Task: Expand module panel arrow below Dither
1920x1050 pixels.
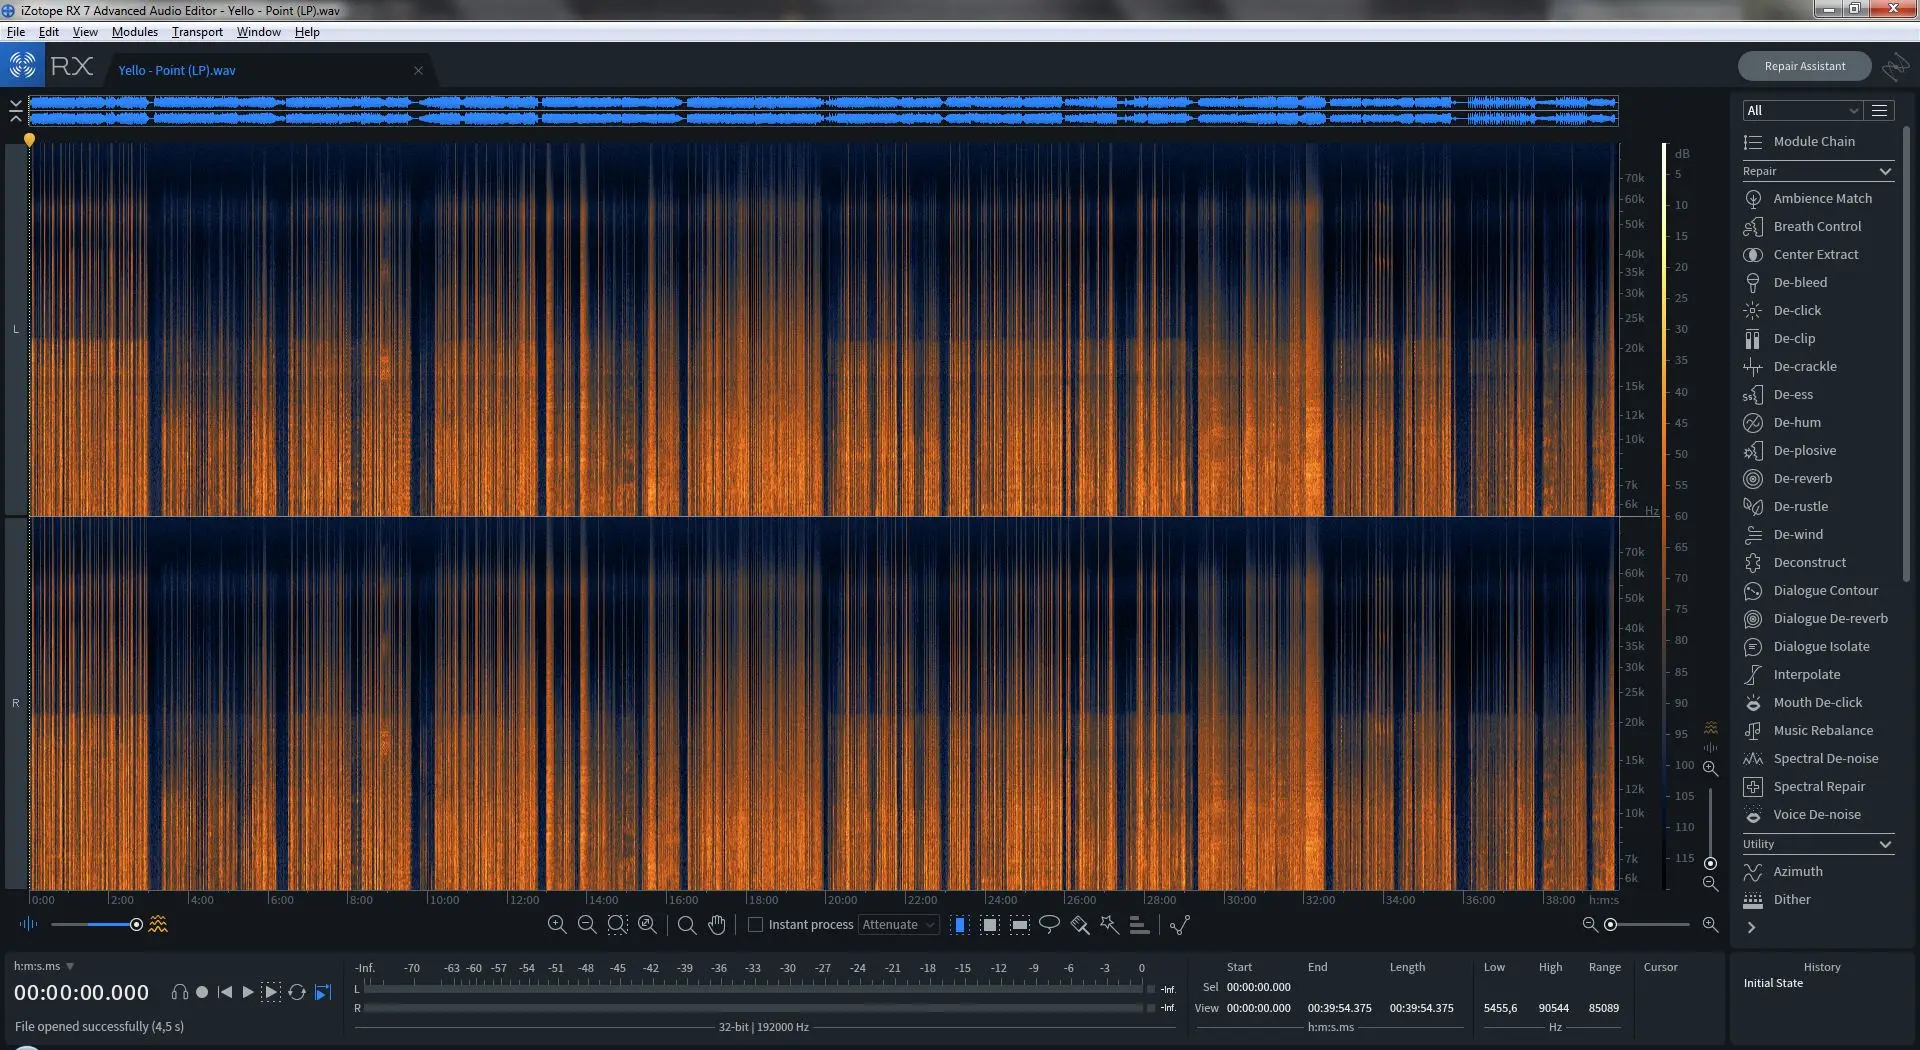Action: pyautogui.click(x=1751, y=927)
